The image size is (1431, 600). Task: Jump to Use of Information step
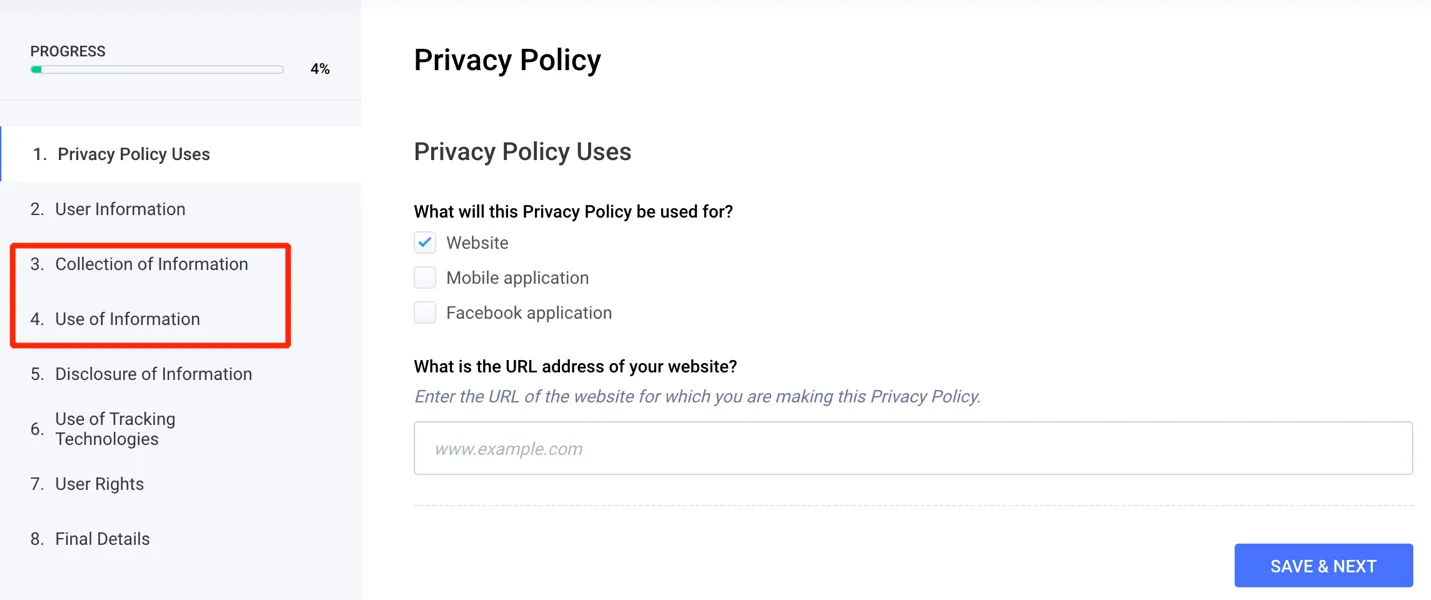[x=127, y=319]
